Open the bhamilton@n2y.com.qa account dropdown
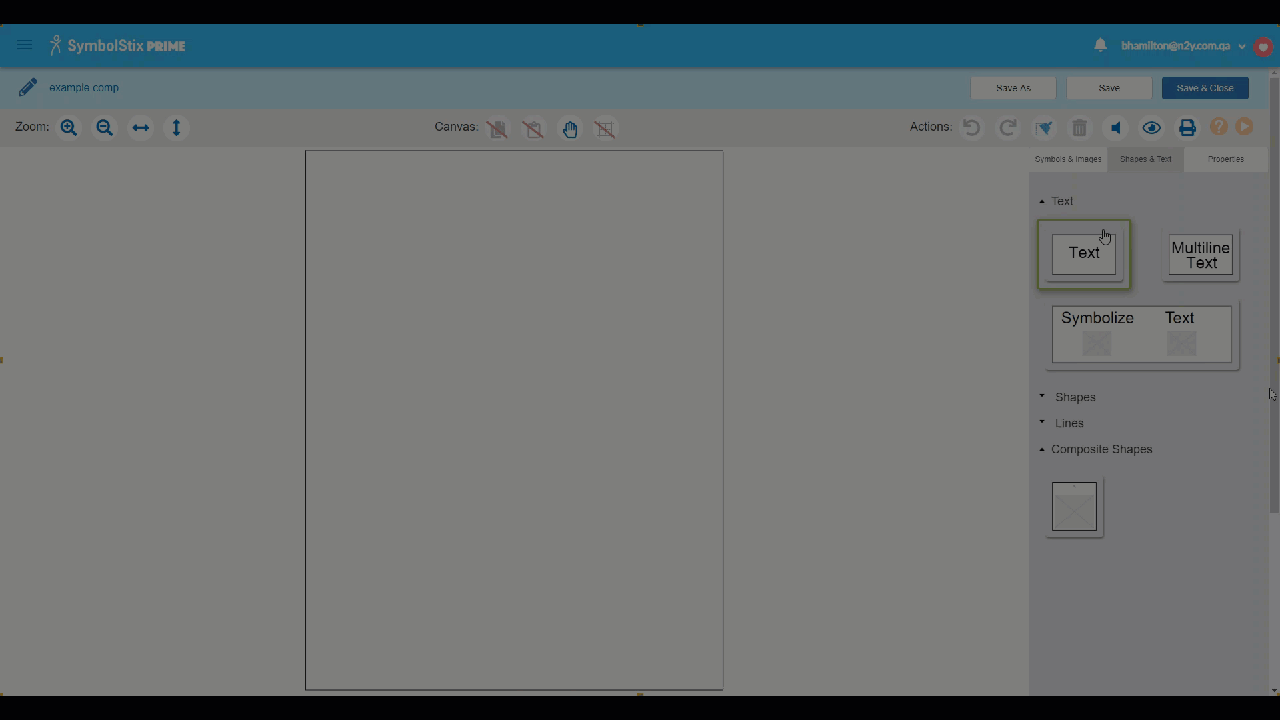Screen dimensions: 1280x720 tap(1183, 46)
